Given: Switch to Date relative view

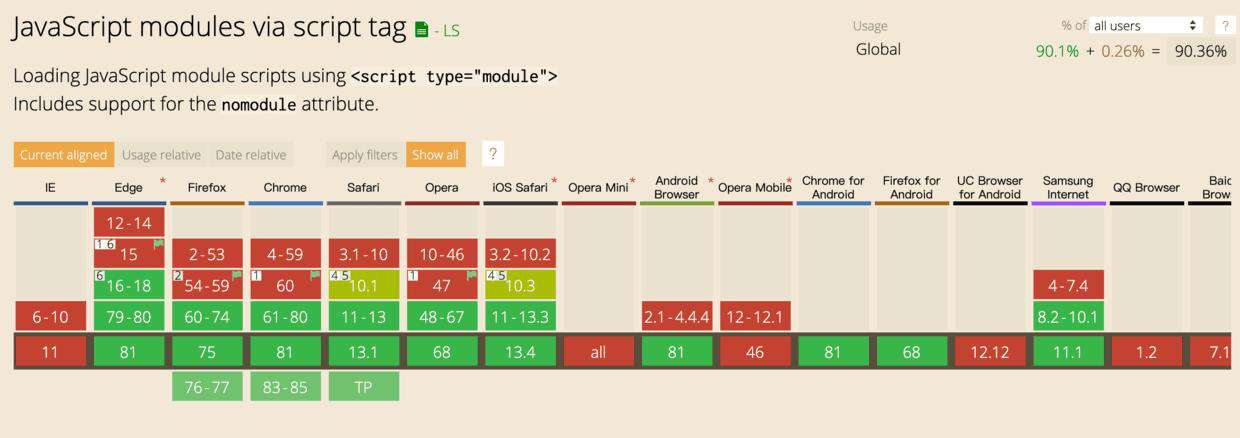Looking at the screenshot, I should pos(251,155).
